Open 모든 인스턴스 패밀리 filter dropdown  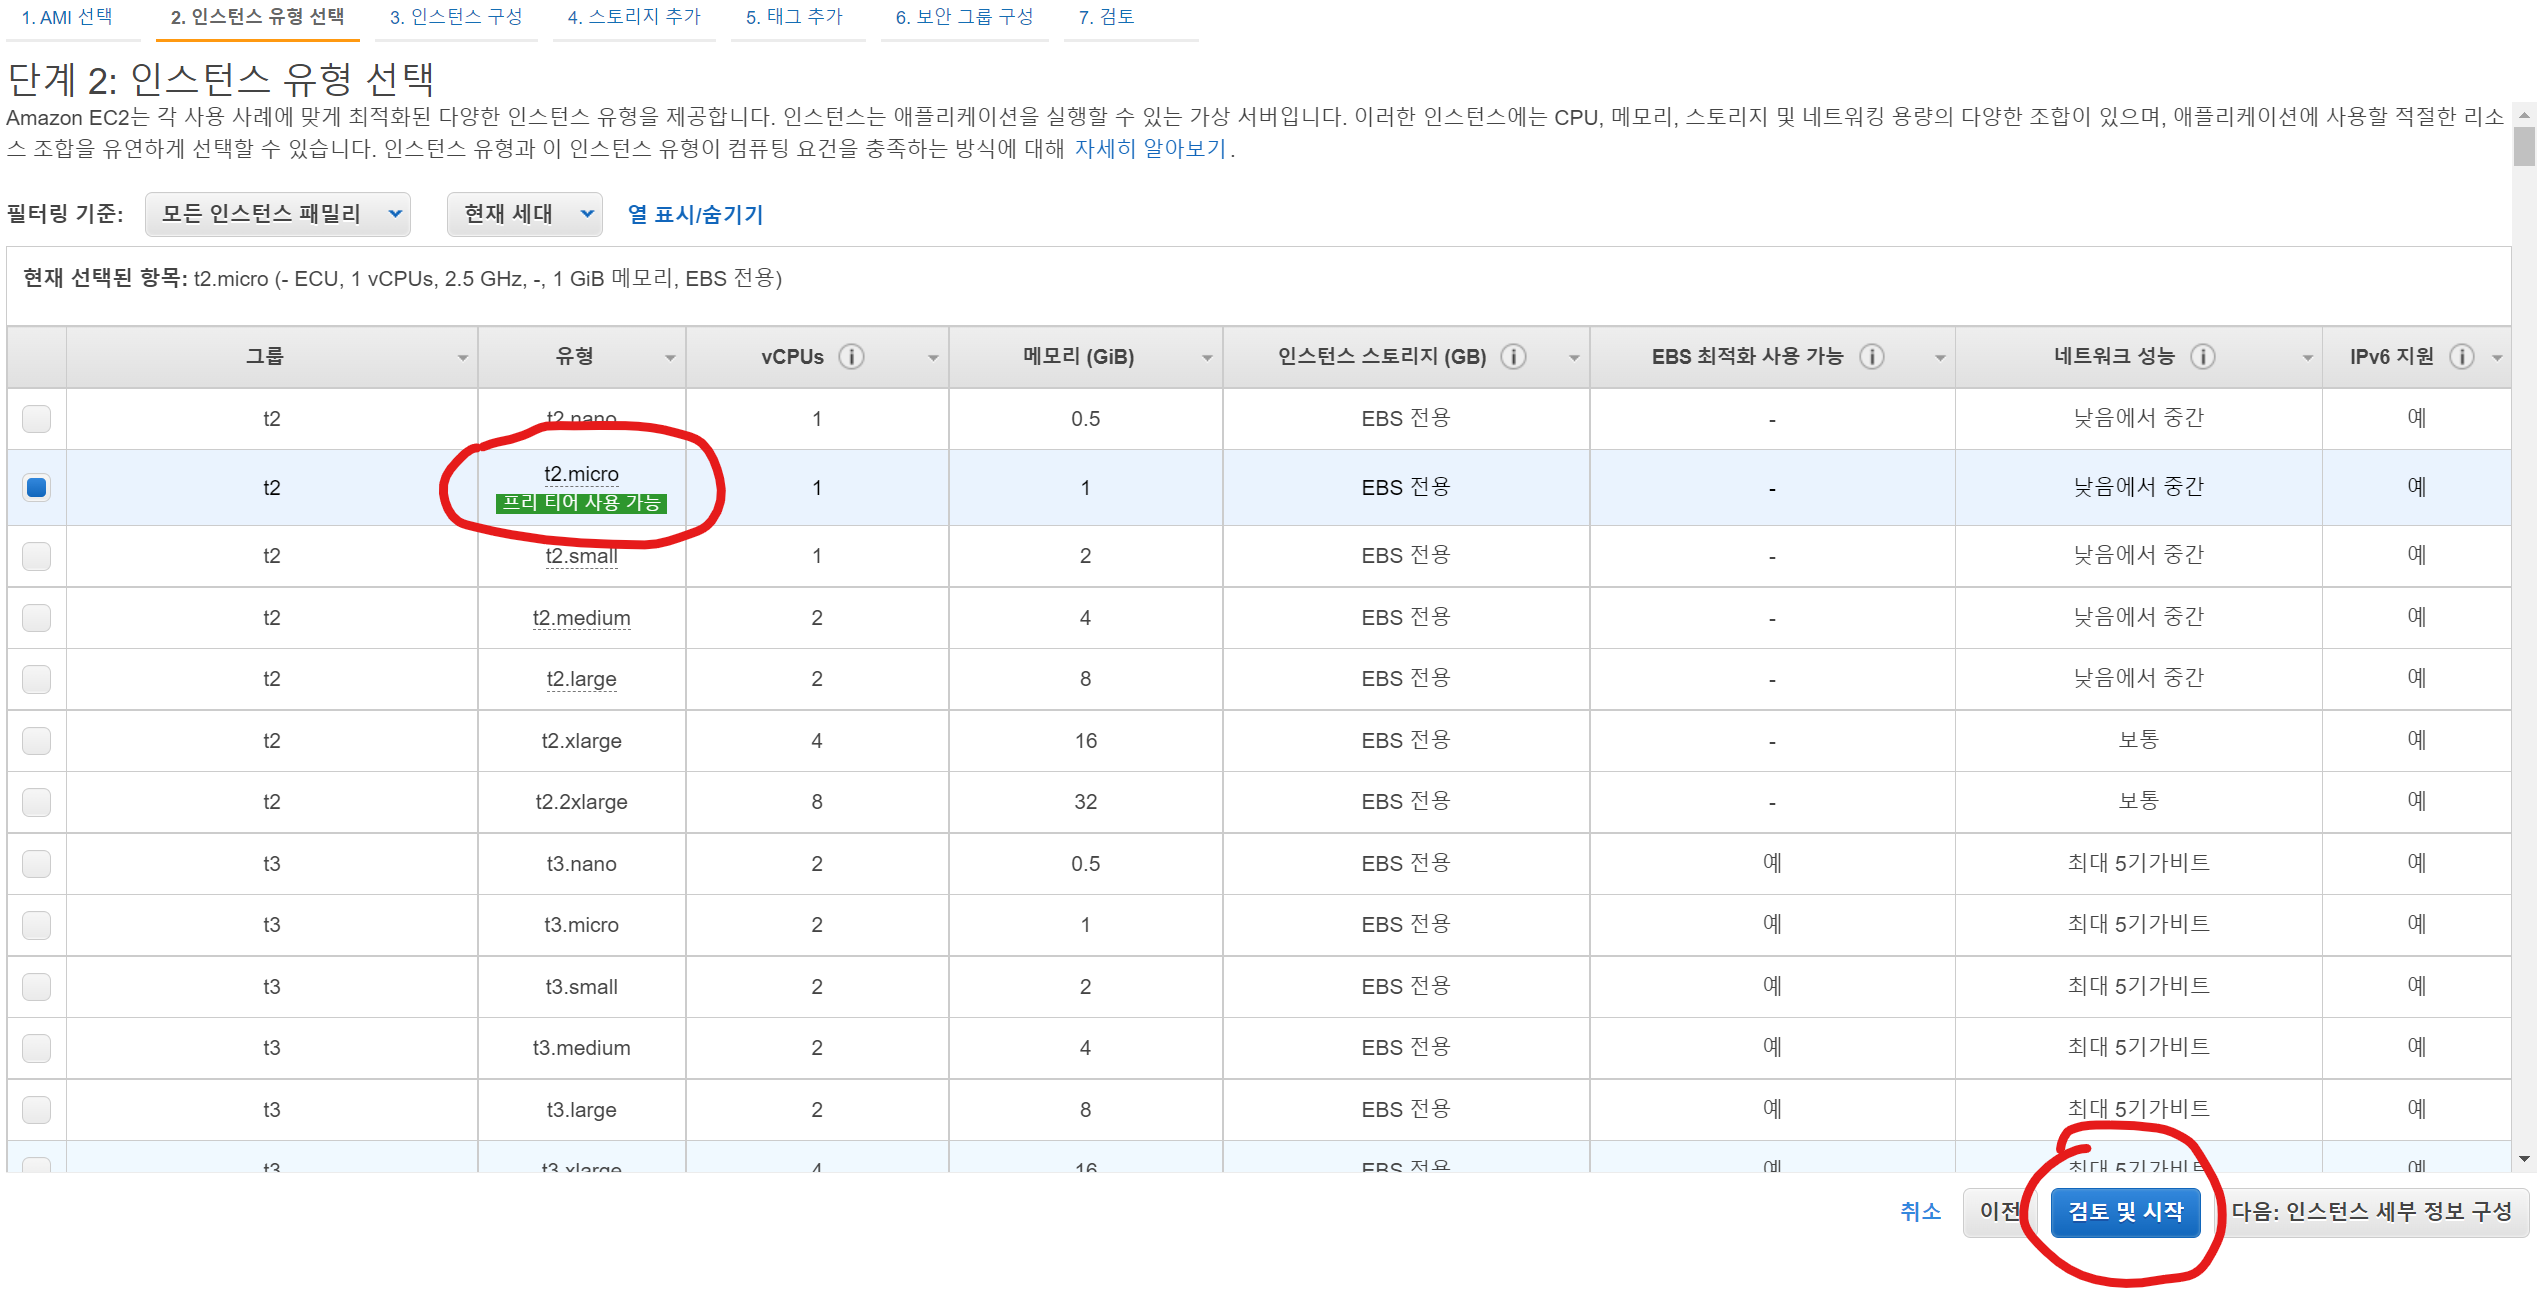[278, 214]
